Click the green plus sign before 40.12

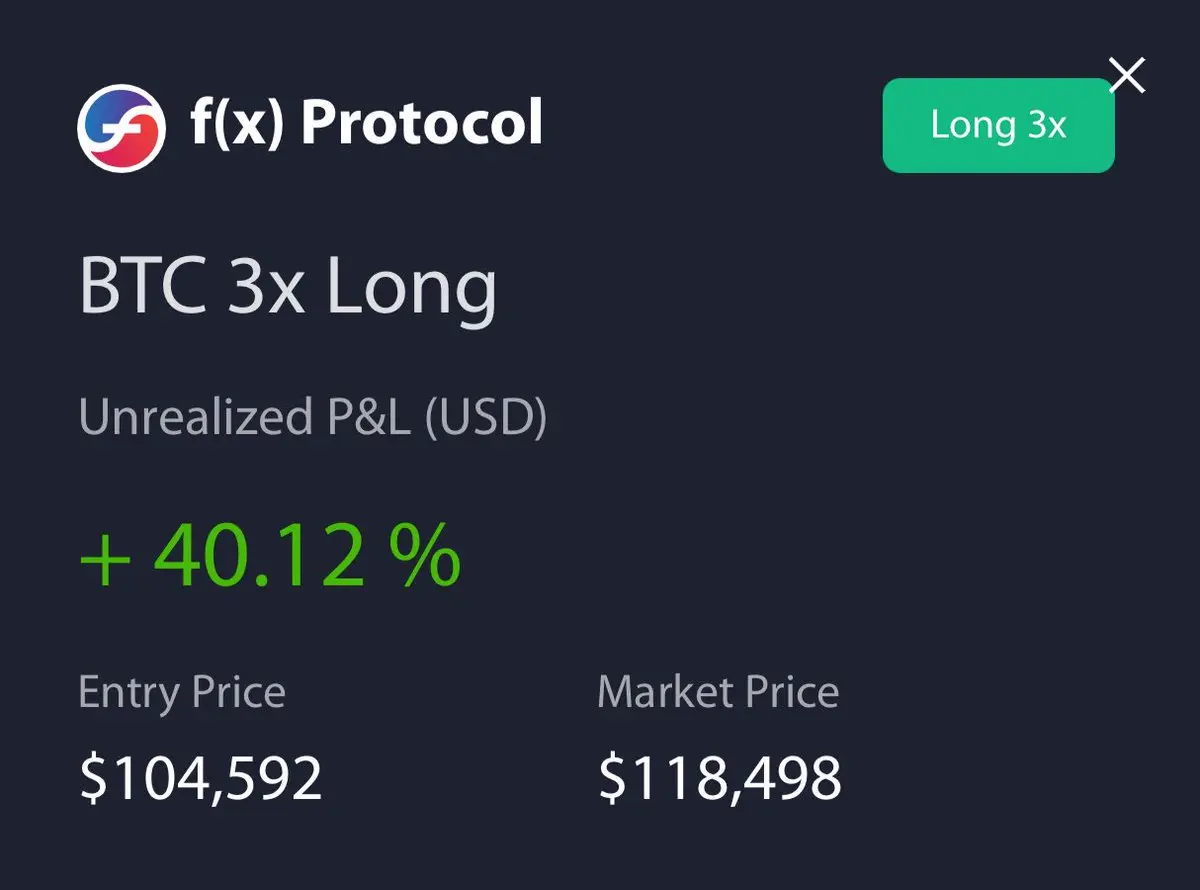tap(105, 559)
